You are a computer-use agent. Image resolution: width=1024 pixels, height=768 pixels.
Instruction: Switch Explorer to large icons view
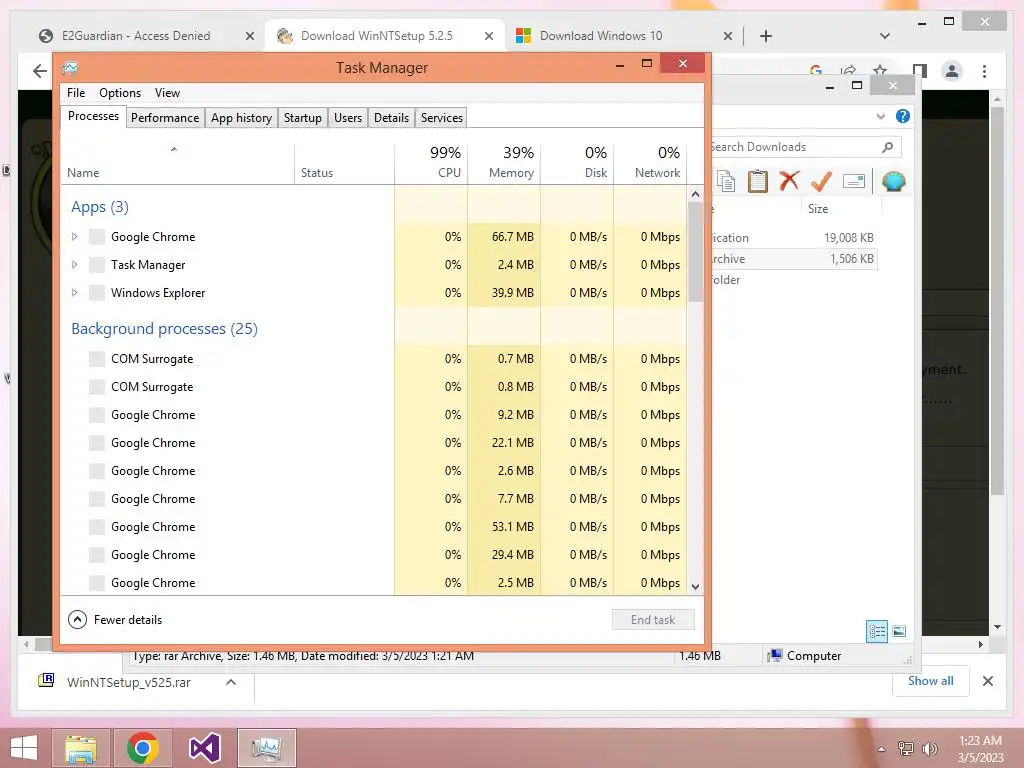[899, 631]
